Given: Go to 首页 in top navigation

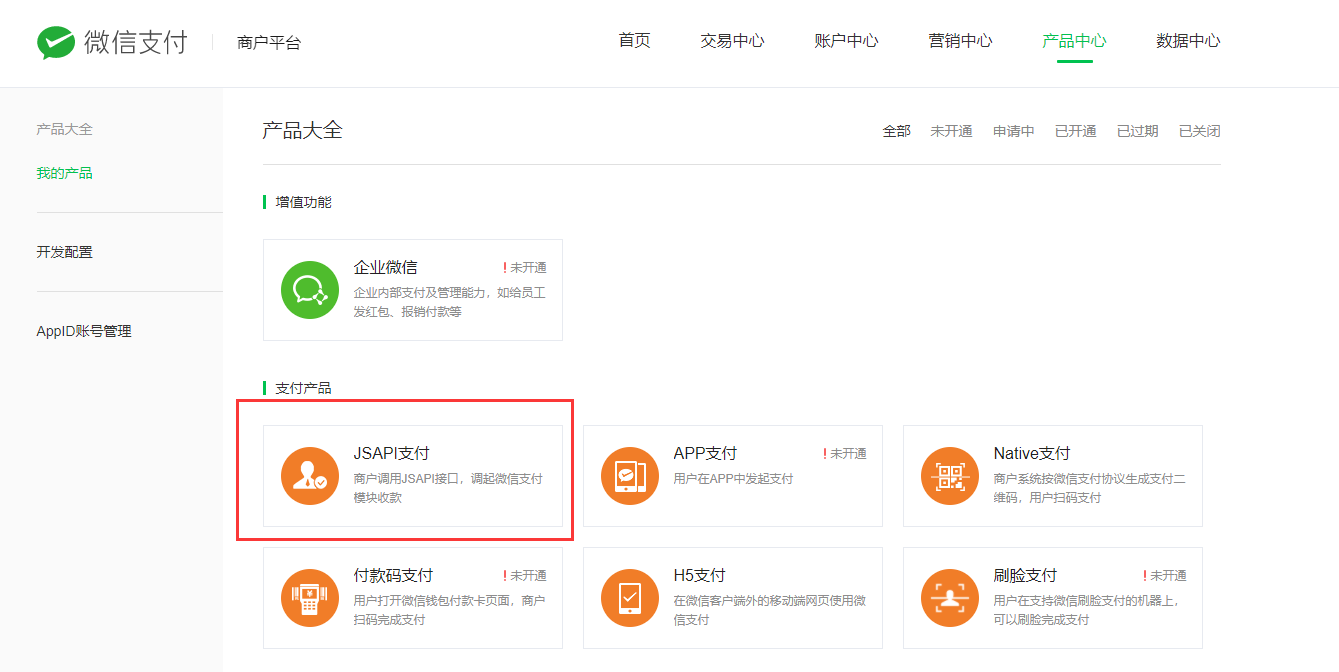Looking at the screenshot, I should tap(634, 41).
